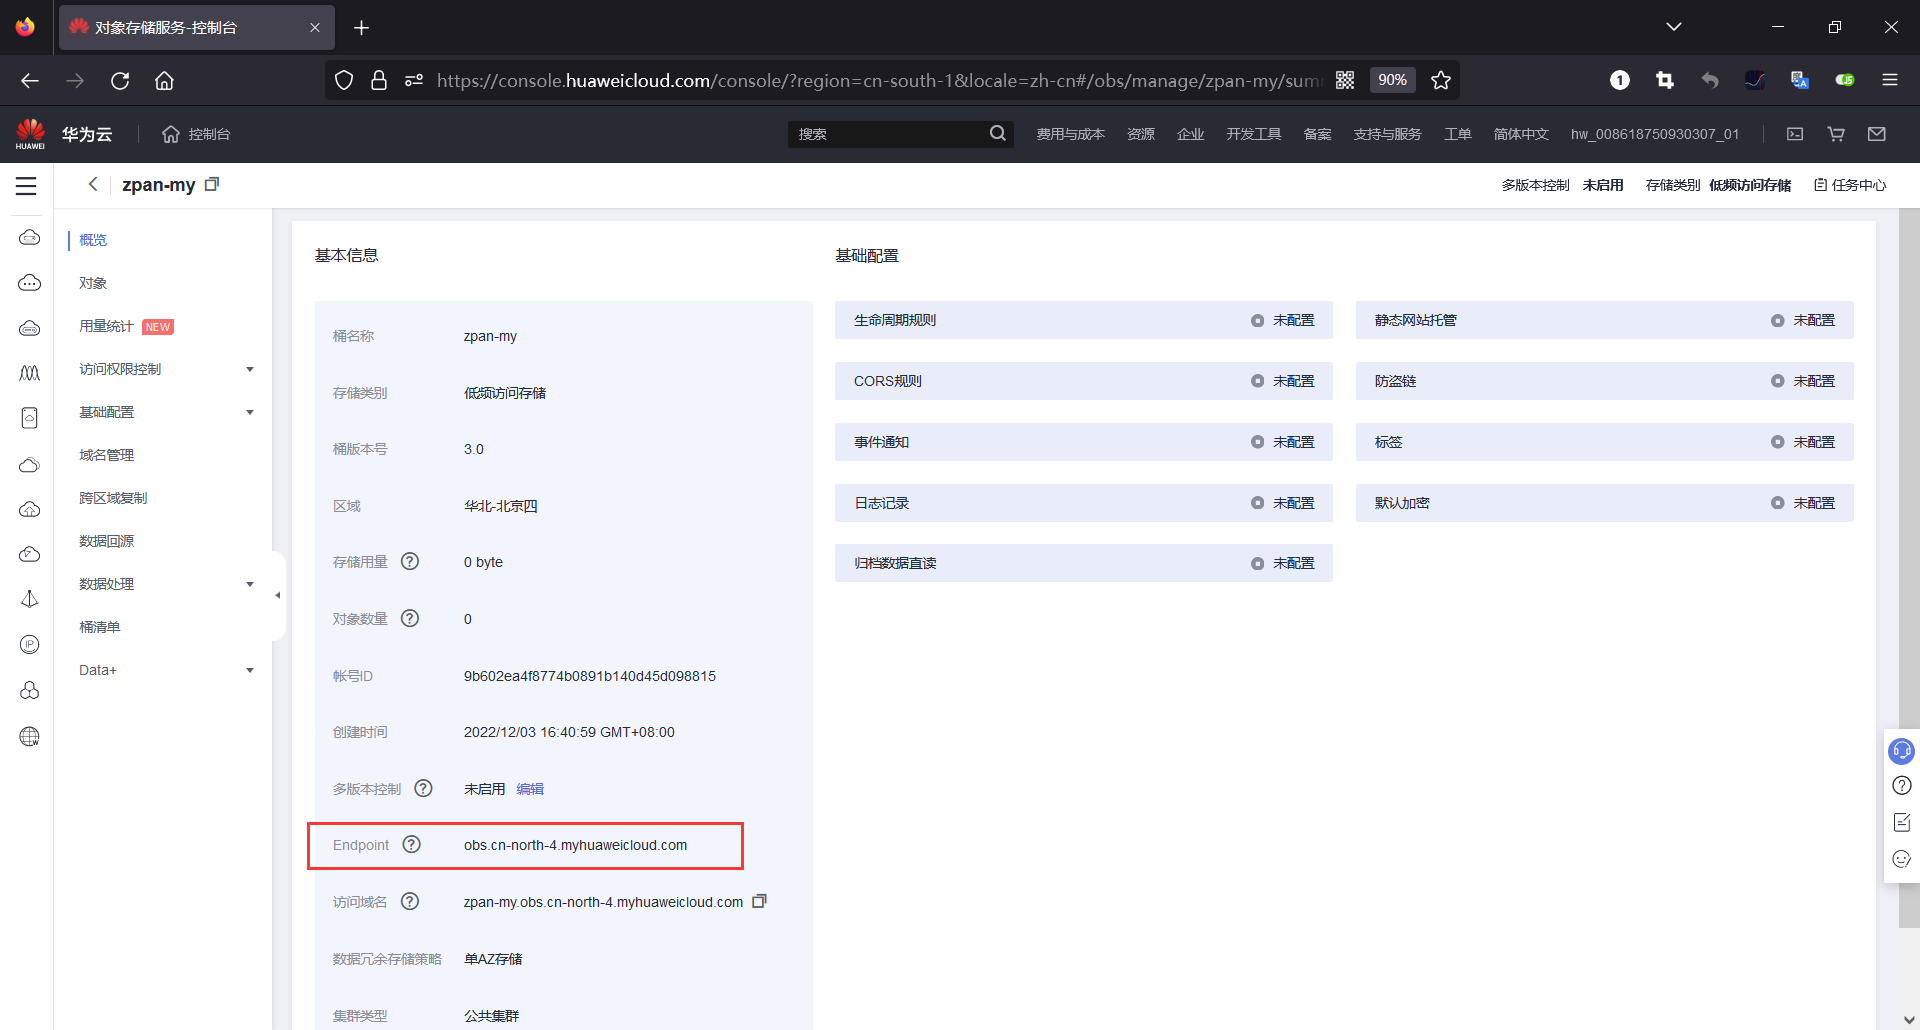This screenshot has width=1920, height=1030.
Task: Select 概览 in the sidebar
Action: pos(93,240)
